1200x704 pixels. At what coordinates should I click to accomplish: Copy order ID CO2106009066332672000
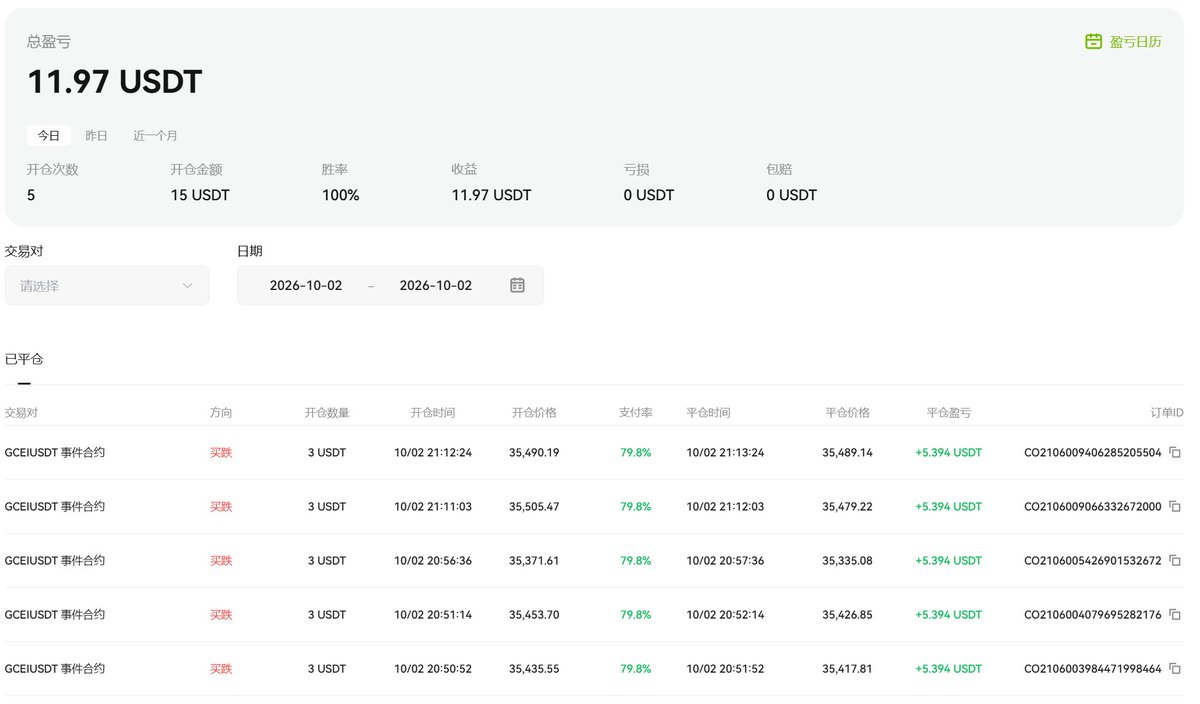pos(1175,506)
